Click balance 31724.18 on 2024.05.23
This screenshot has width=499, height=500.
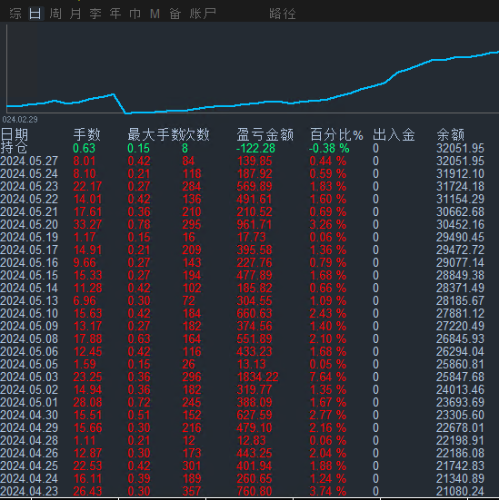[460, 186]
